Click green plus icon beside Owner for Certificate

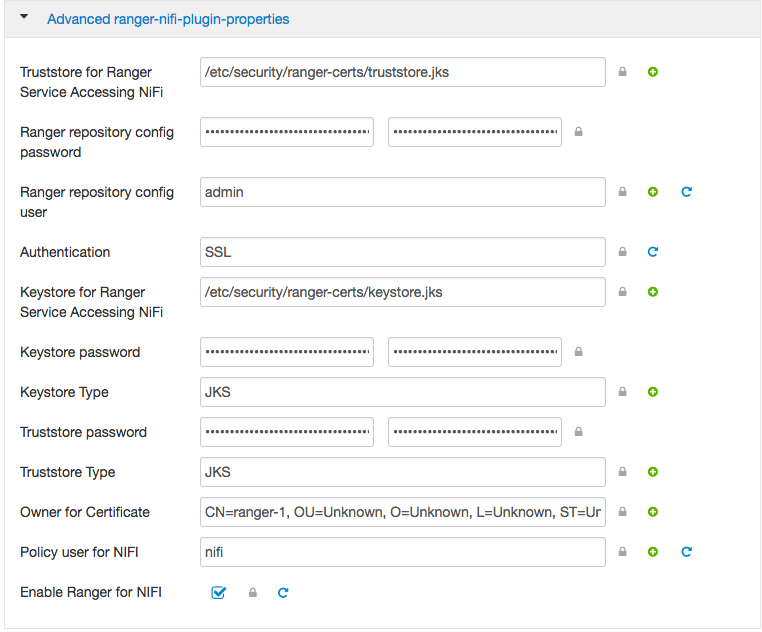click(x=653, y=512)
